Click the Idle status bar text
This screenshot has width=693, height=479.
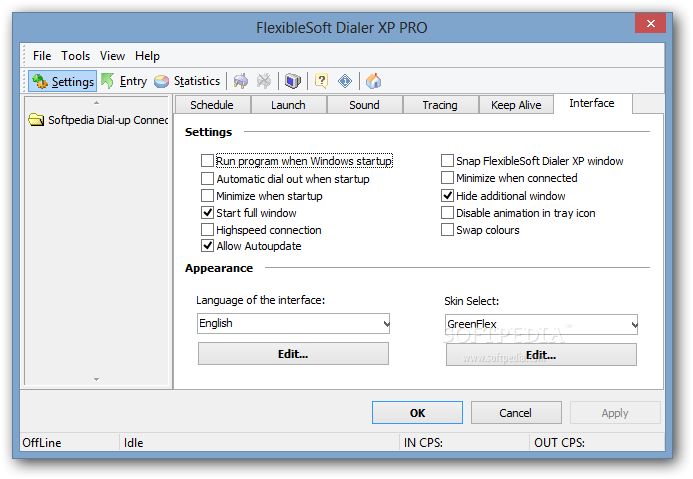[133, 443]
